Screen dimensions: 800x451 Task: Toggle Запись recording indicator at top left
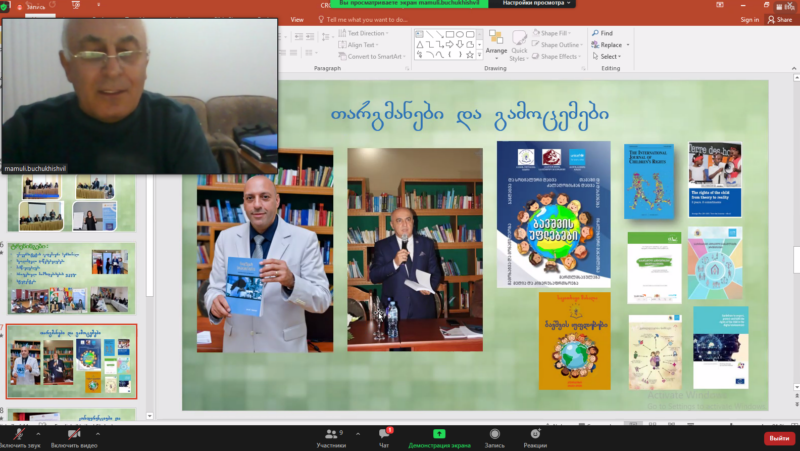[x=29, y=7]
